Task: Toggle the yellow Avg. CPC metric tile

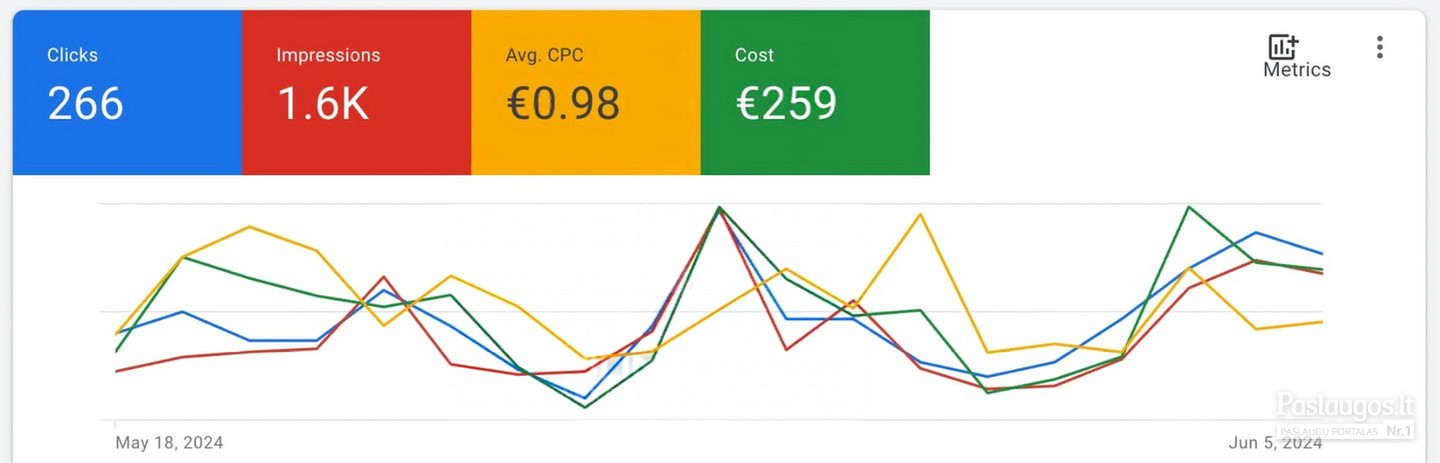Action: click(x=586, y=92)
